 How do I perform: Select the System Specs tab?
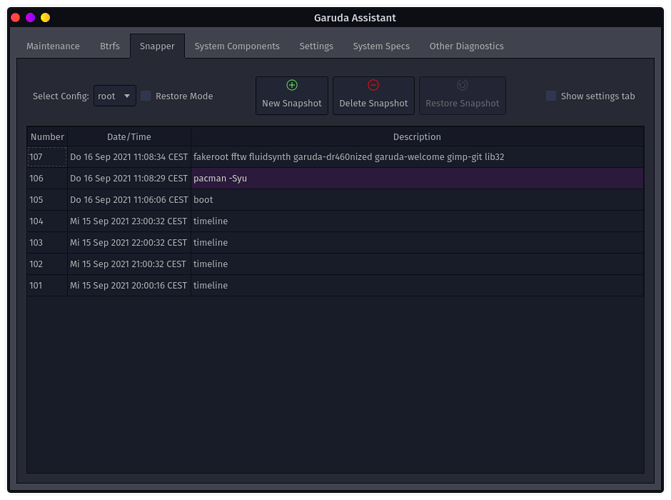click(x=381, y=46)
